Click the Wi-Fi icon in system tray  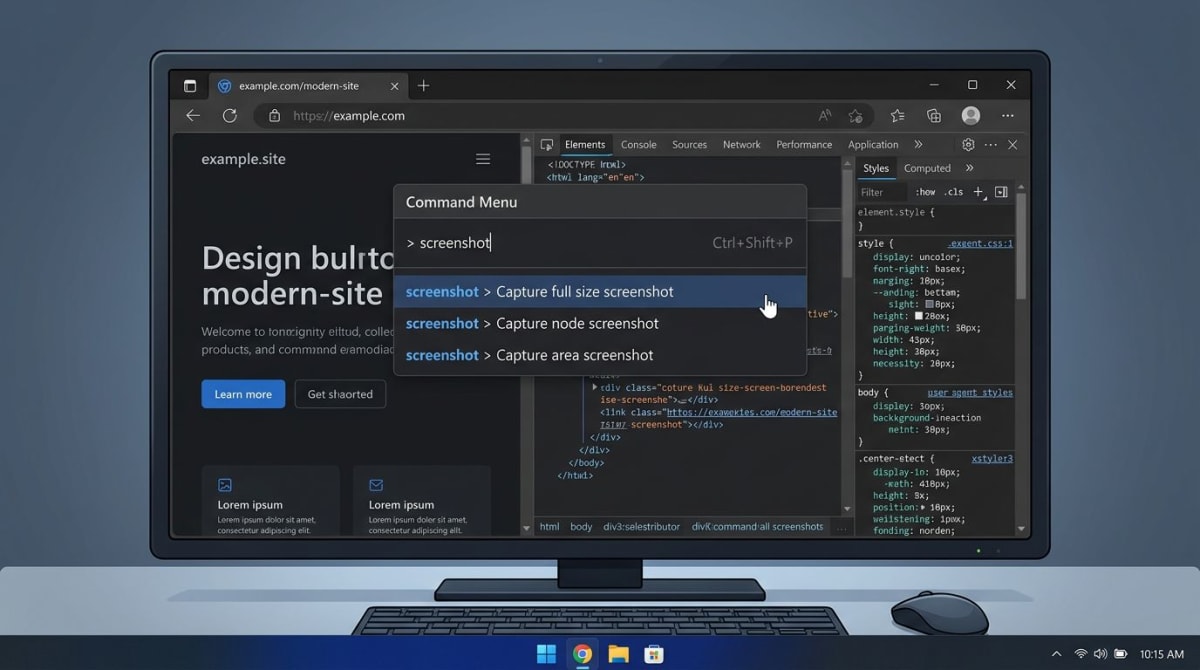(x=1081, y=654)
